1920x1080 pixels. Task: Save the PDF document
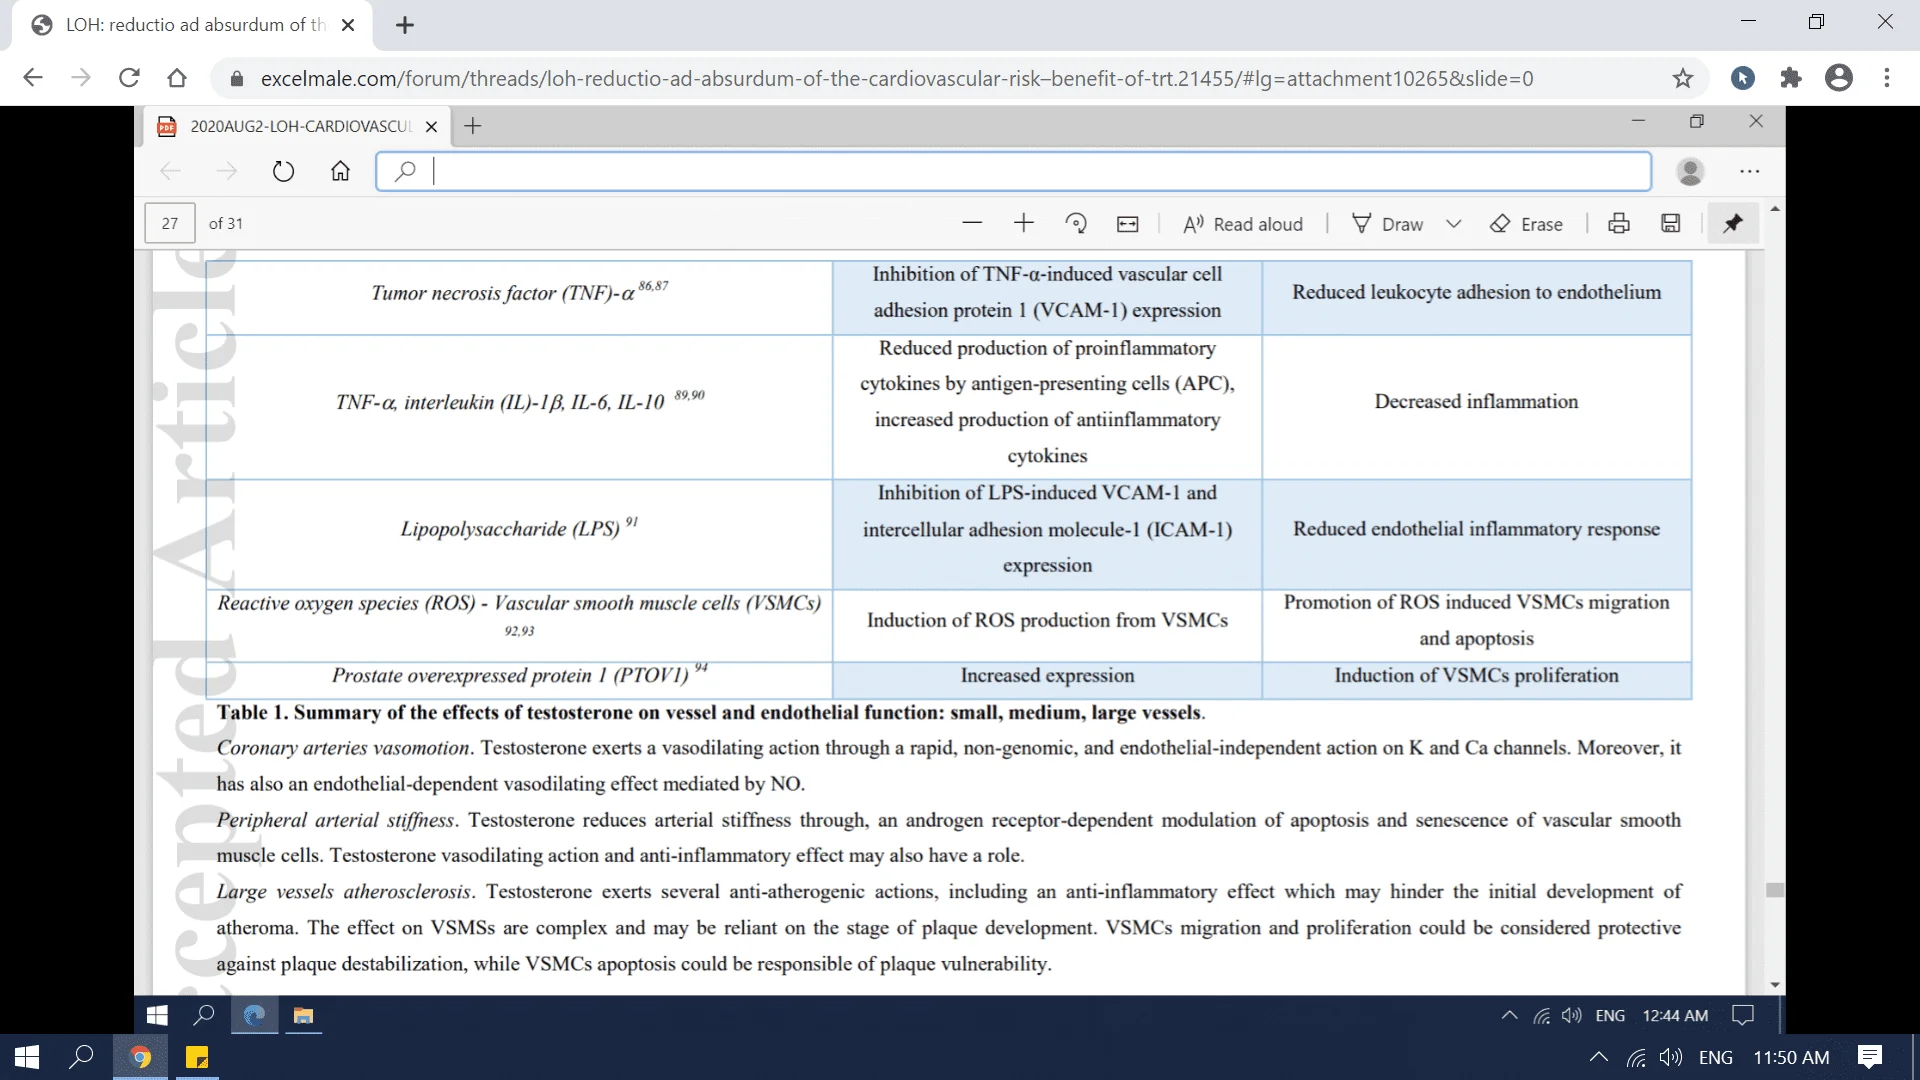[1671, 224]
